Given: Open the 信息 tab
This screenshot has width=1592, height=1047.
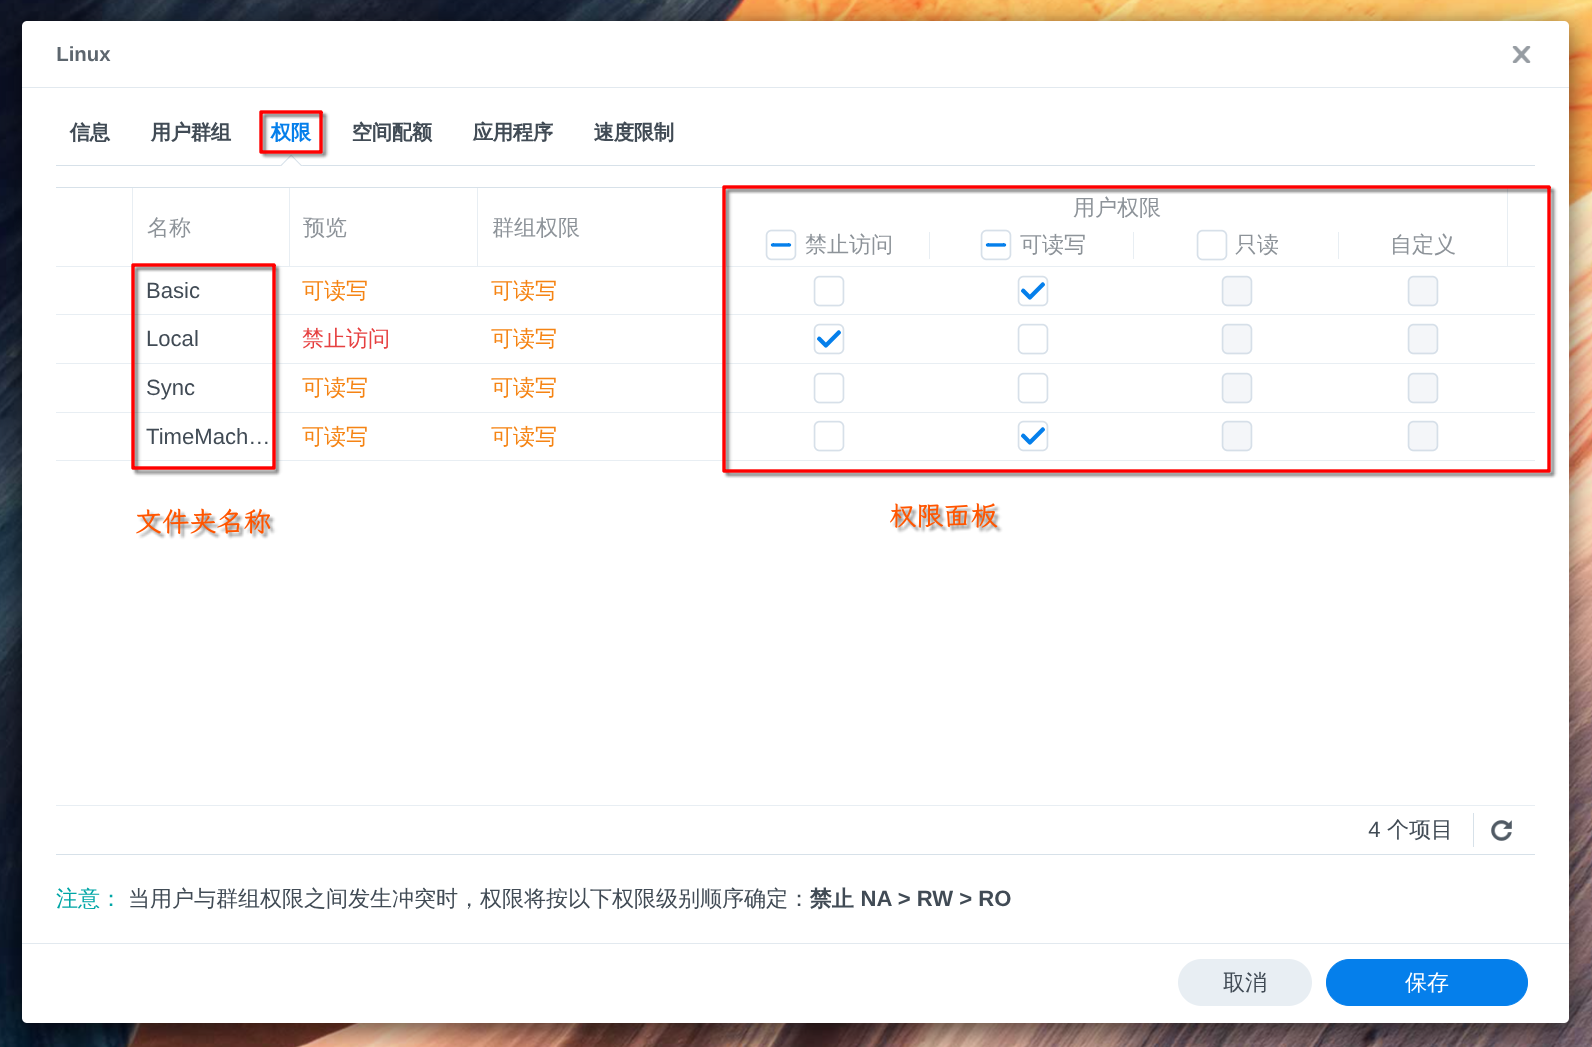Looking at the screenshot, I should (90, 132).
